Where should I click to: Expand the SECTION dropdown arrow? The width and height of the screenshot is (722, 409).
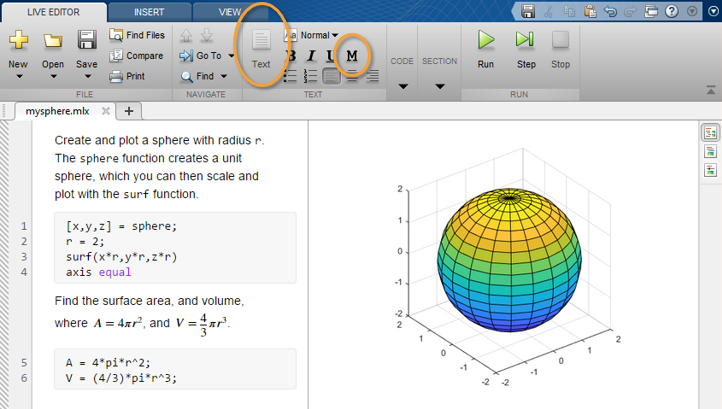pos(439,86)
